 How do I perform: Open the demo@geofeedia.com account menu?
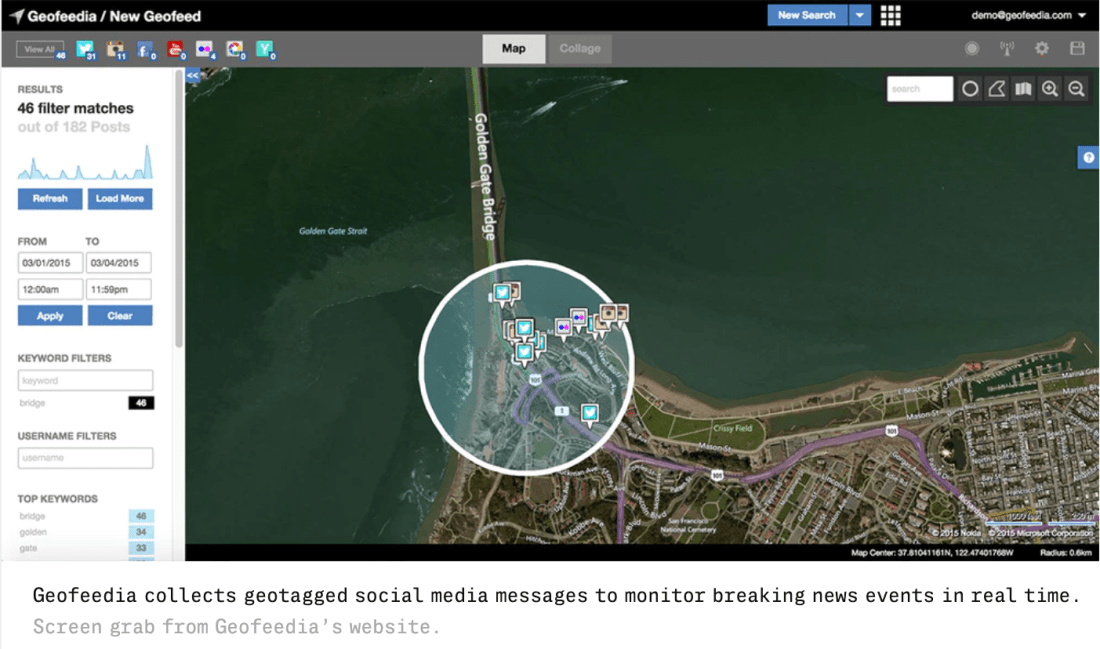(1028, 15)
